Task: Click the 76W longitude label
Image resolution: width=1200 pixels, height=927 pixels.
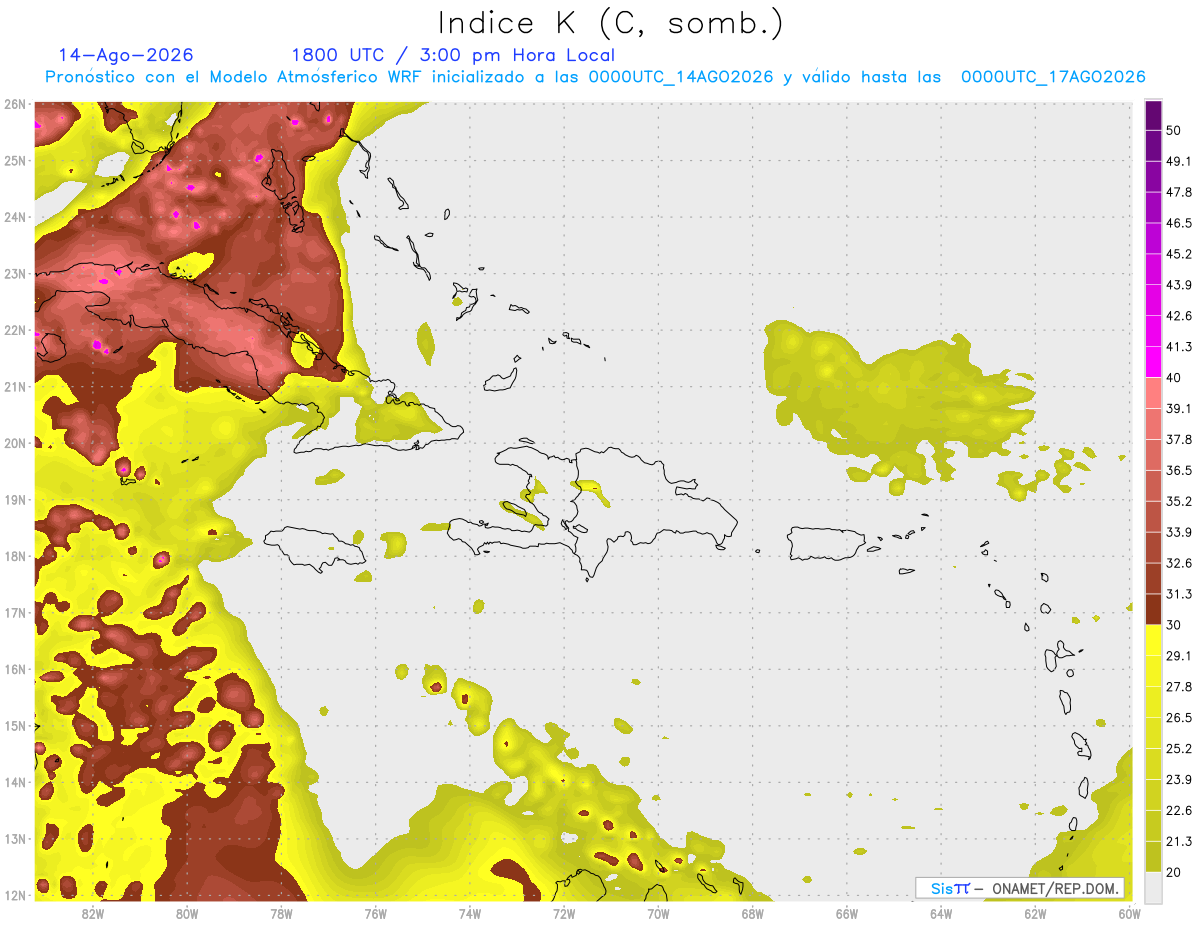Action: 375,913
